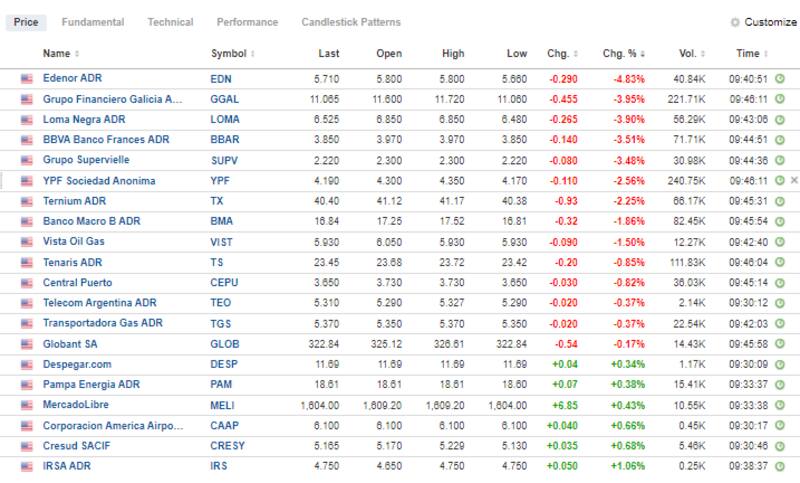
Task: Click the green clock icon on IRSA ADR row
Action: tap(780, 466)
